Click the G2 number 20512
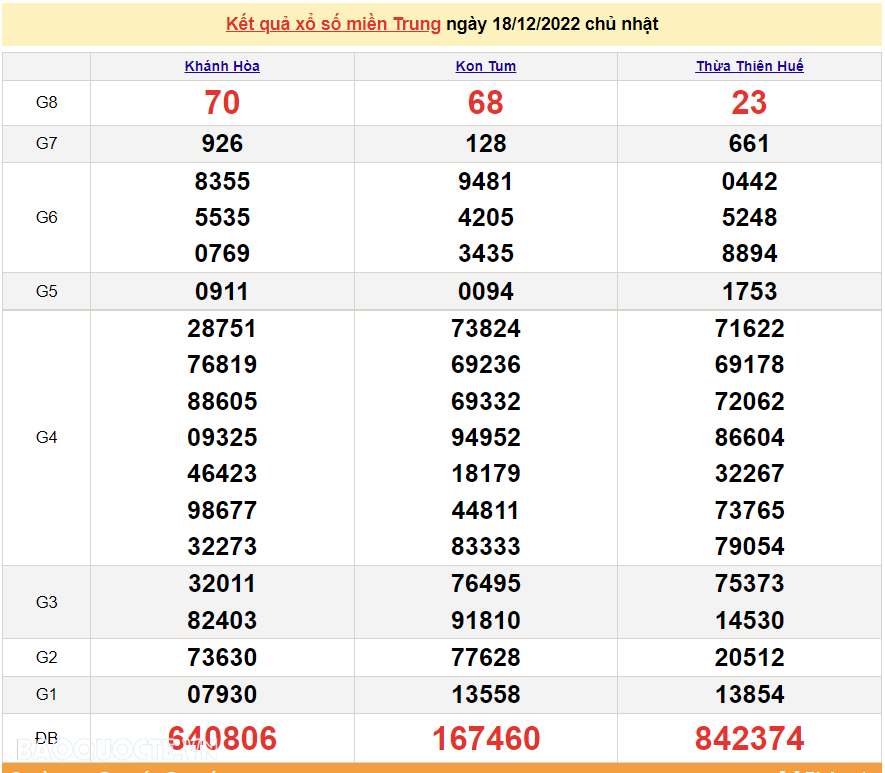 (x=749, y=657)
